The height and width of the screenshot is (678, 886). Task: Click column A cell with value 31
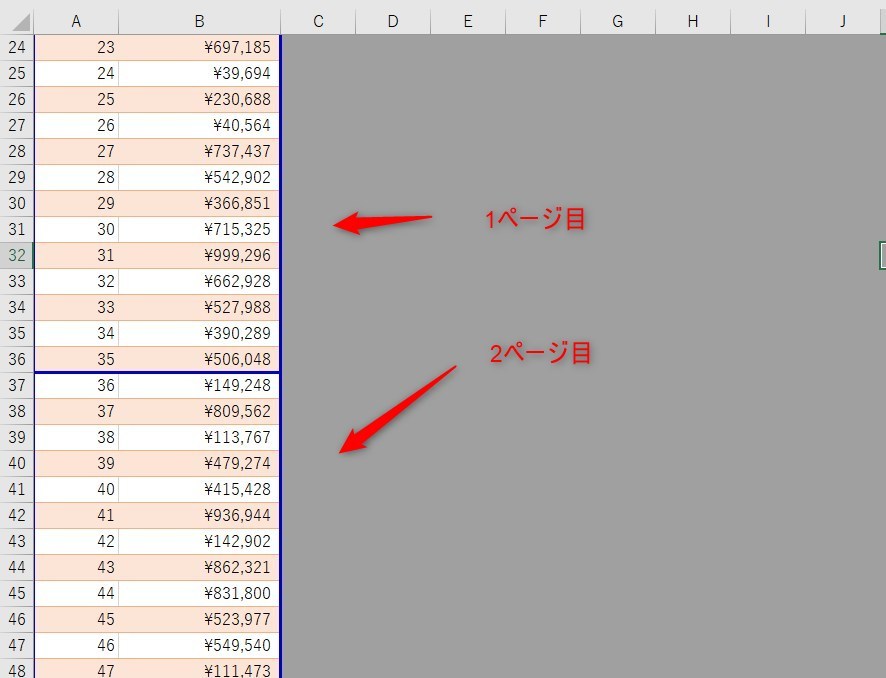point(76,255)
